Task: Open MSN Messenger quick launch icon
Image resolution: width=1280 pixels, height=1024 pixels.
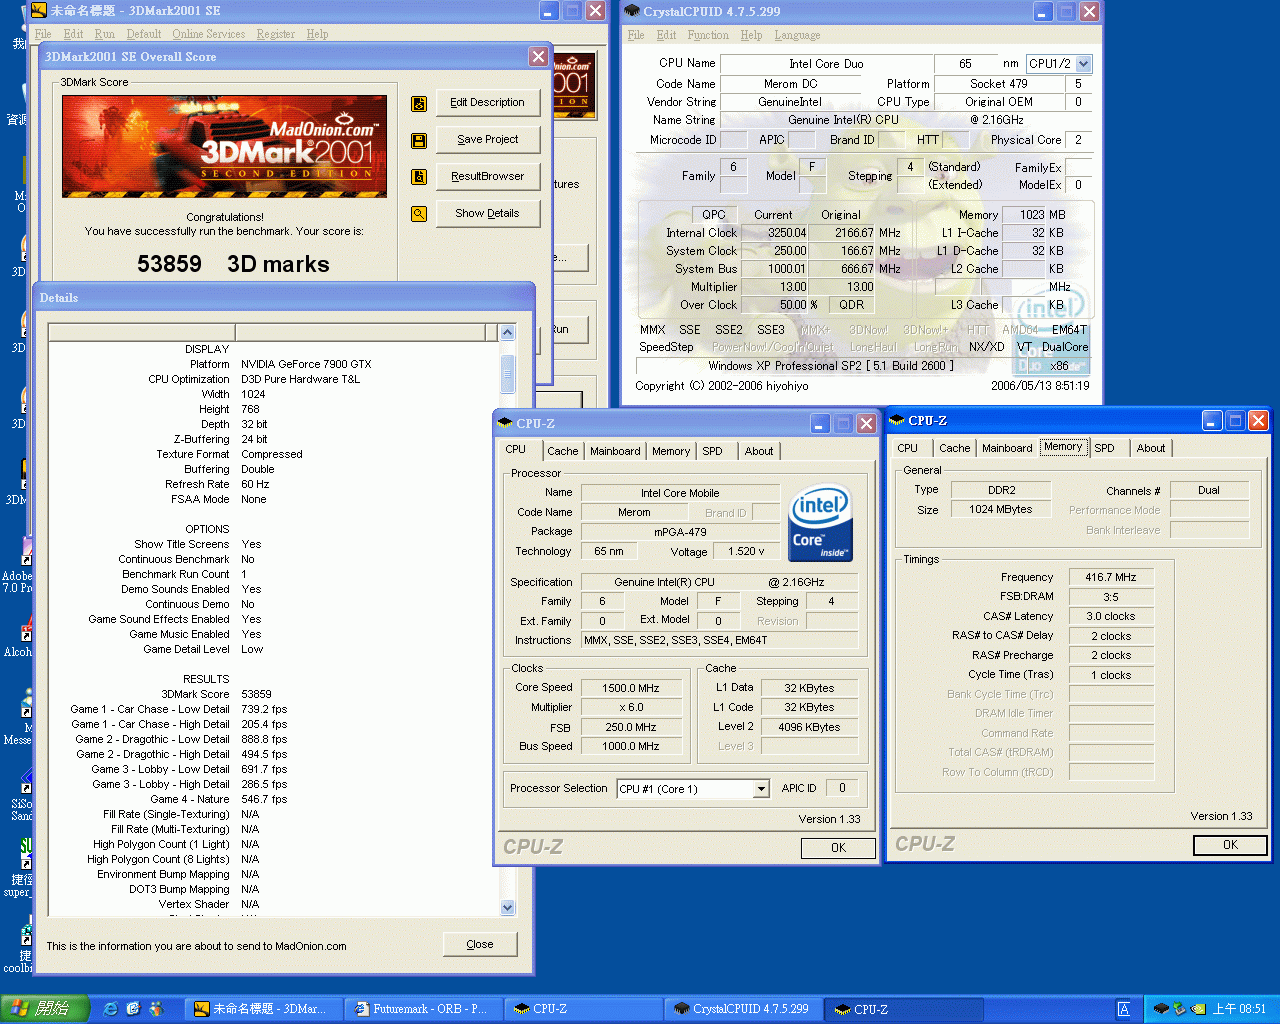Action: (156, 1009)
